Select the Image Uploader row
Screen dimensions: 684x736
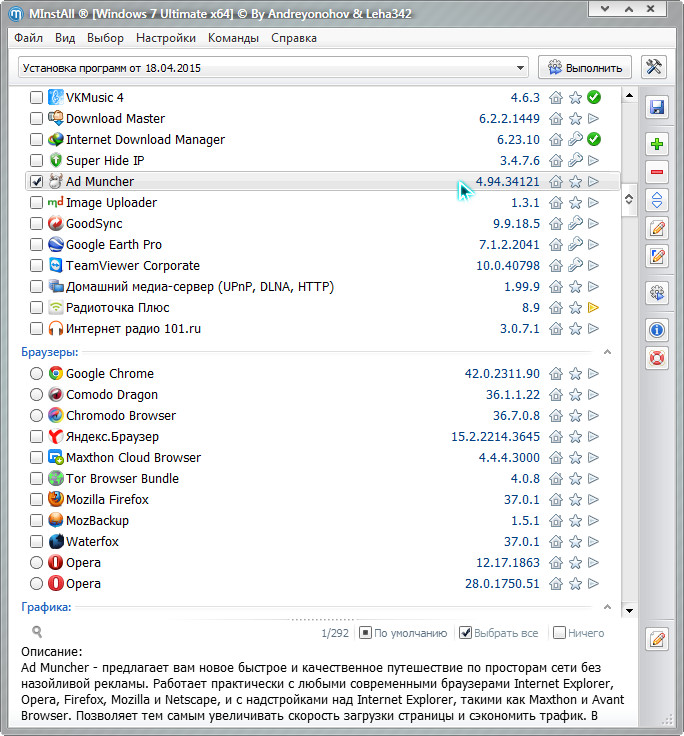click(323, 203)
